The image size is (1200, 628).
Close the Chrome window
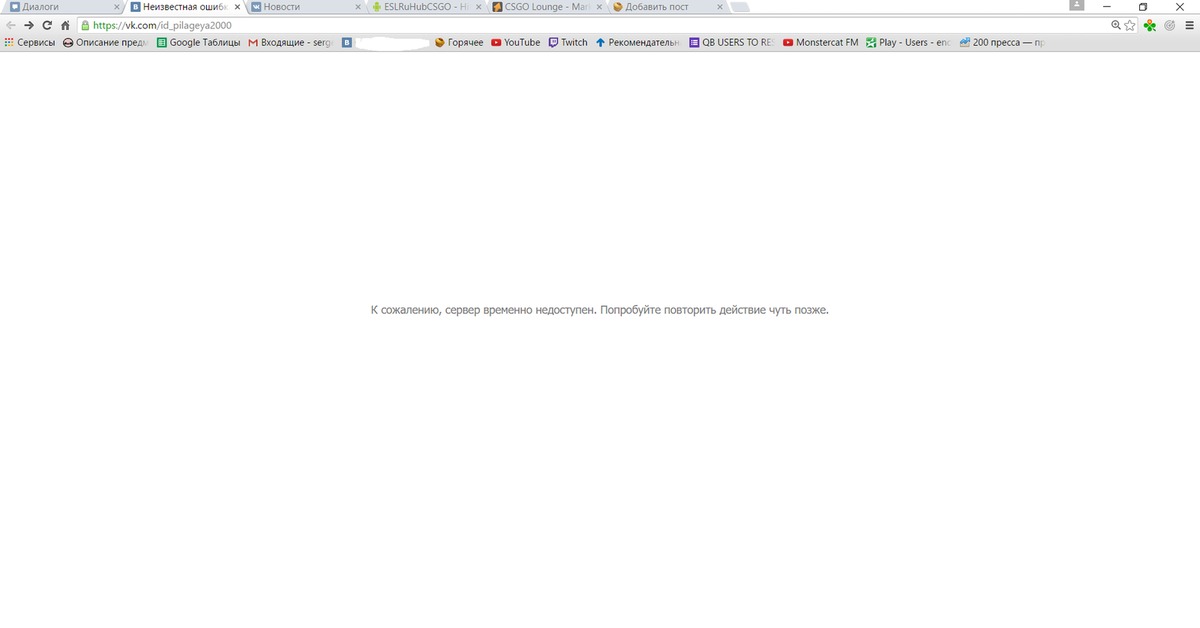tap(1180, 6)
